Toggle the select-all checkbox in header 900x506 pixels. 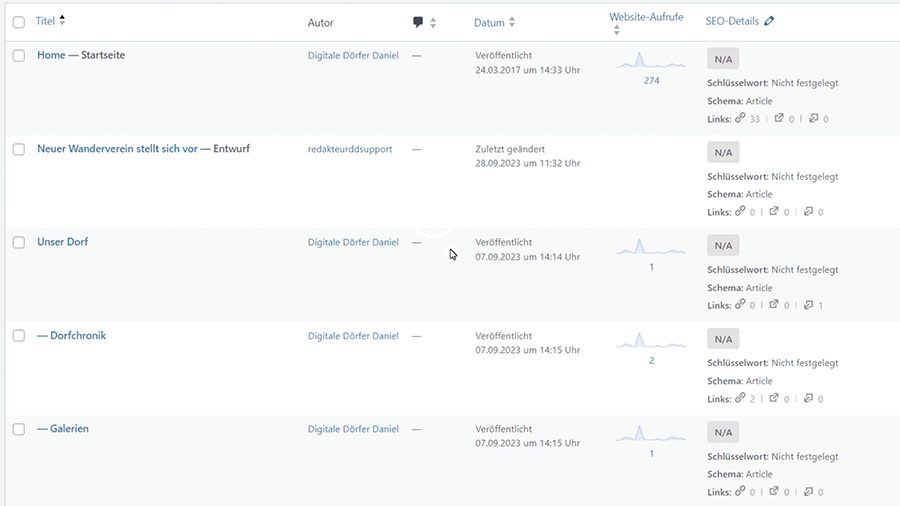pyautogui.click(x=19, y=22)
